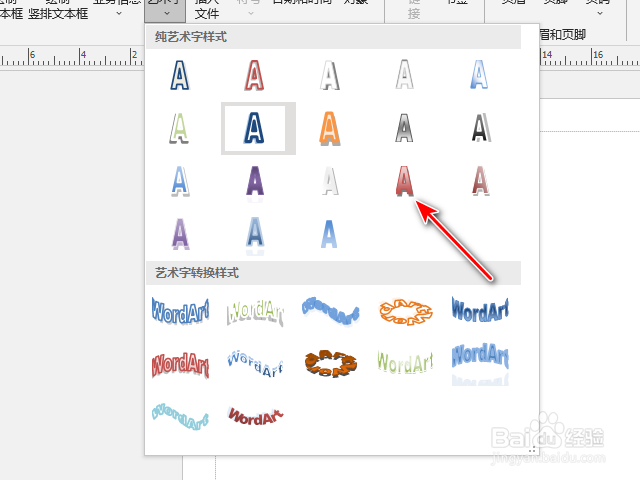The image size is (640, 480).
Task: Click the 插入文件 insert file button
Action: coord(207,10)
